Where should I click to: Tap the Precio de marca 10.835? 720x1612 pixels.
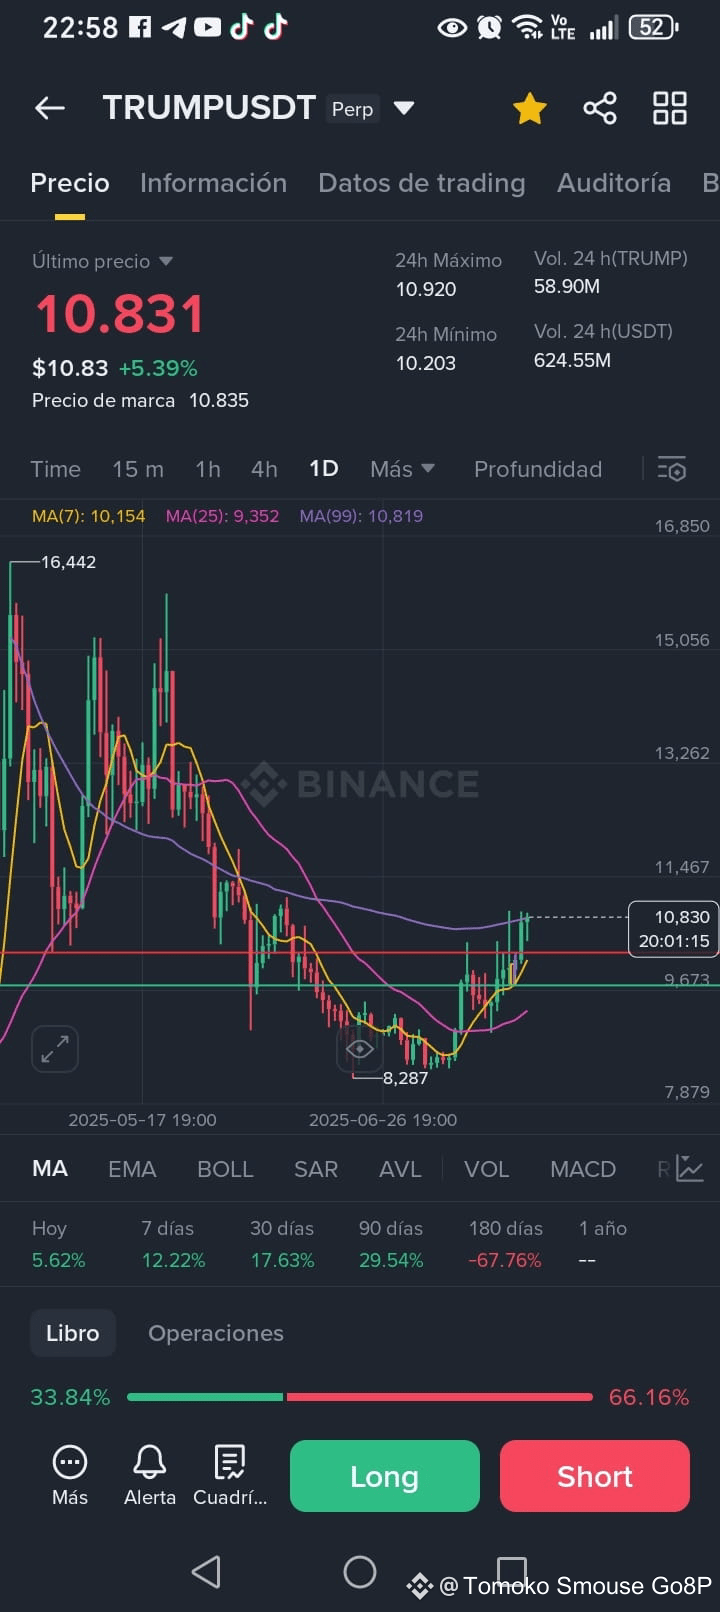point(140,400)
